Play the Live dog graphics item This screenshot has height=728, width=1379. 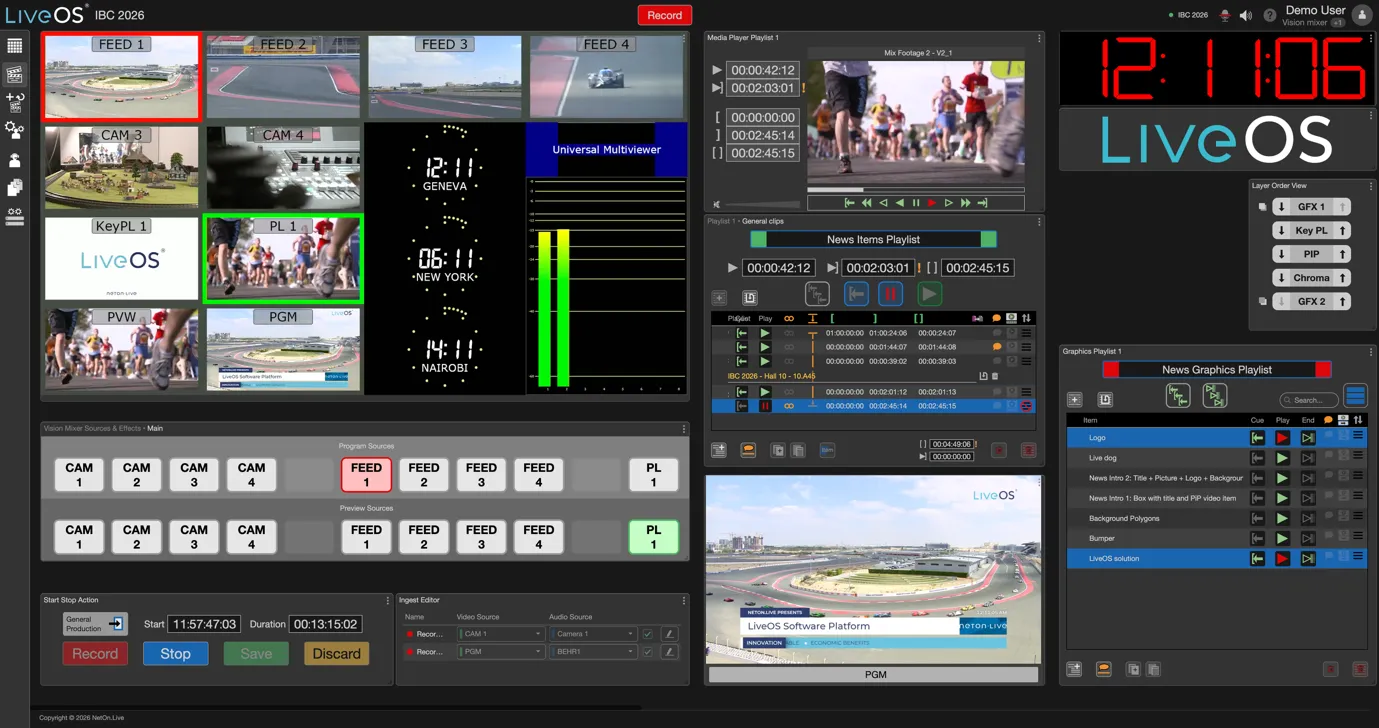[x=1282, y=458]
